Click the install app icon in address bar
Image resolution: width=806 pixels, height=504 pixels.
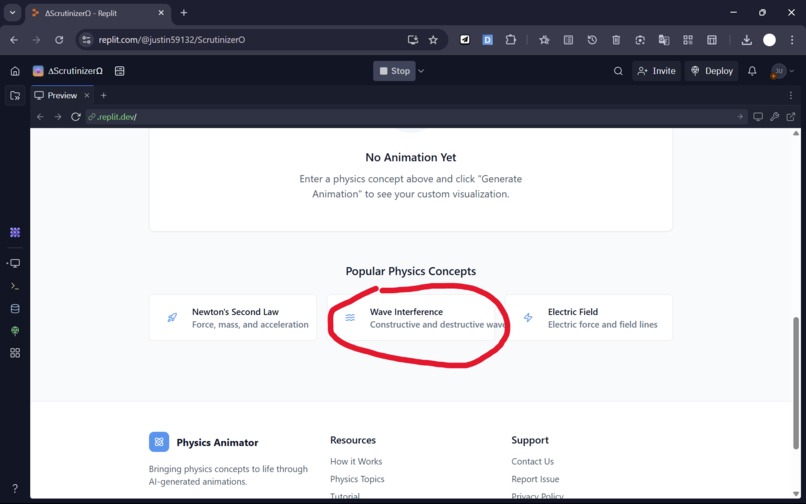click(x=412, y=40)
